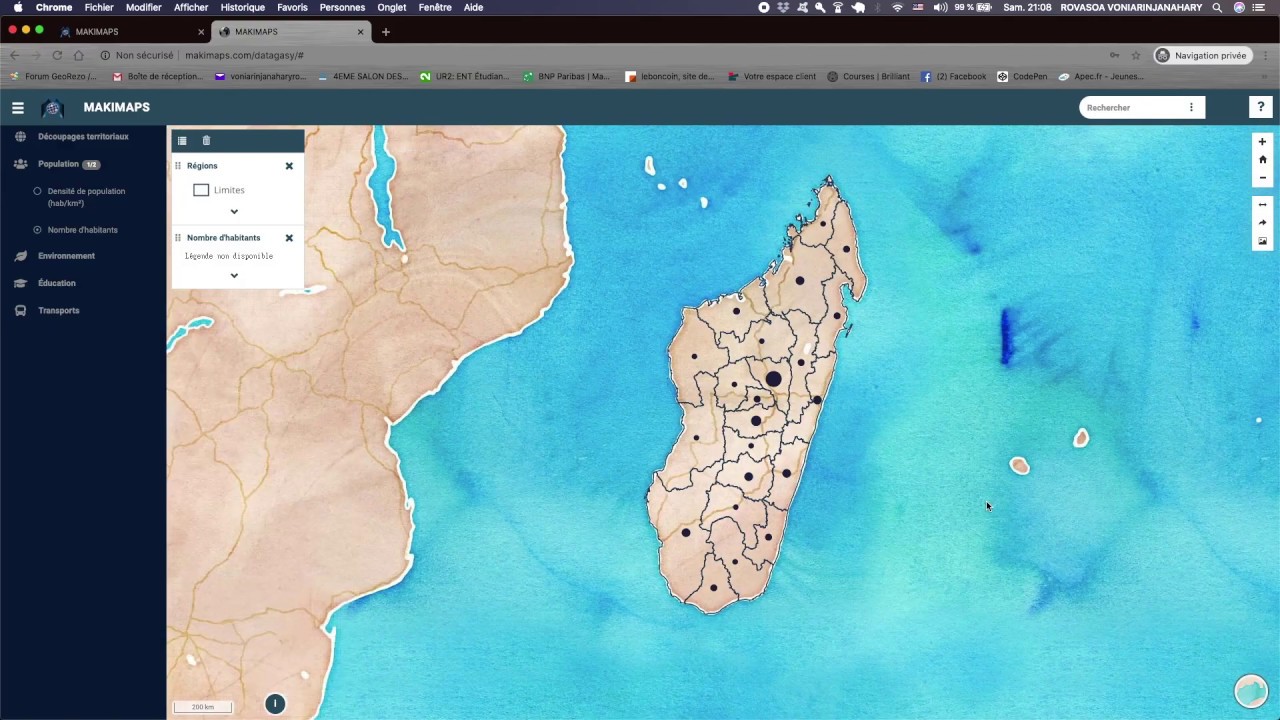Open Spotlight search in menu bar
This screenshot has height=720, width=1280.
click(x=1217, y=7)
